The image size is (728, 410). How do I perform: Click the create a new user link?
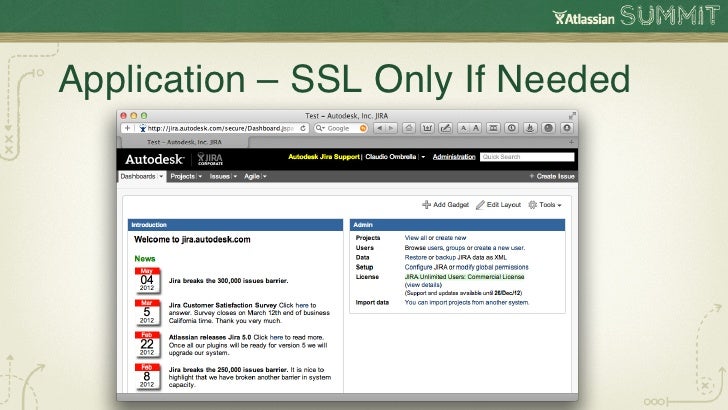[499, 247]
